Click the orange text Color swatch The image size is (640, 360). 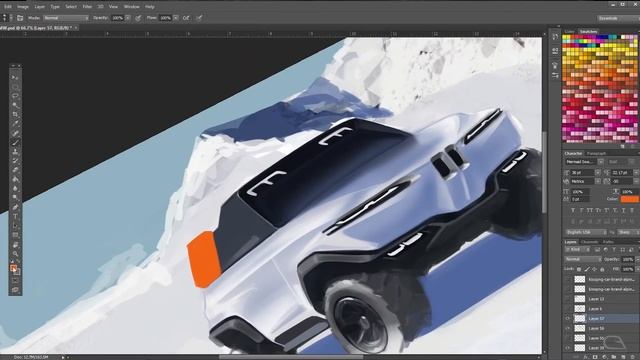click(x=629, y=199)
